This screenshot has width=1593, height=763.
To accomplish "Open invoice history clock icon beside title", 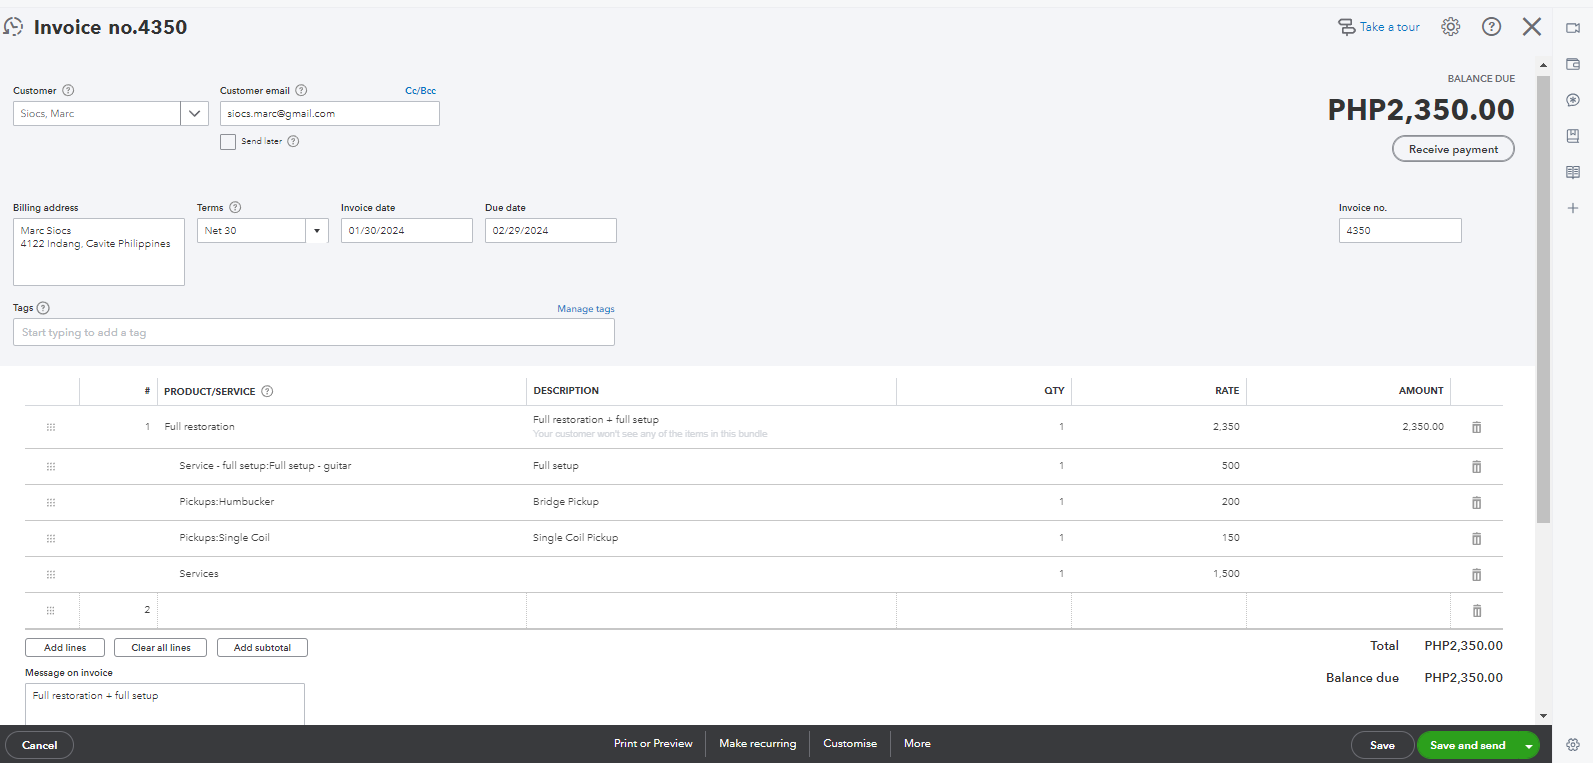I will click(x=13, y=27).
